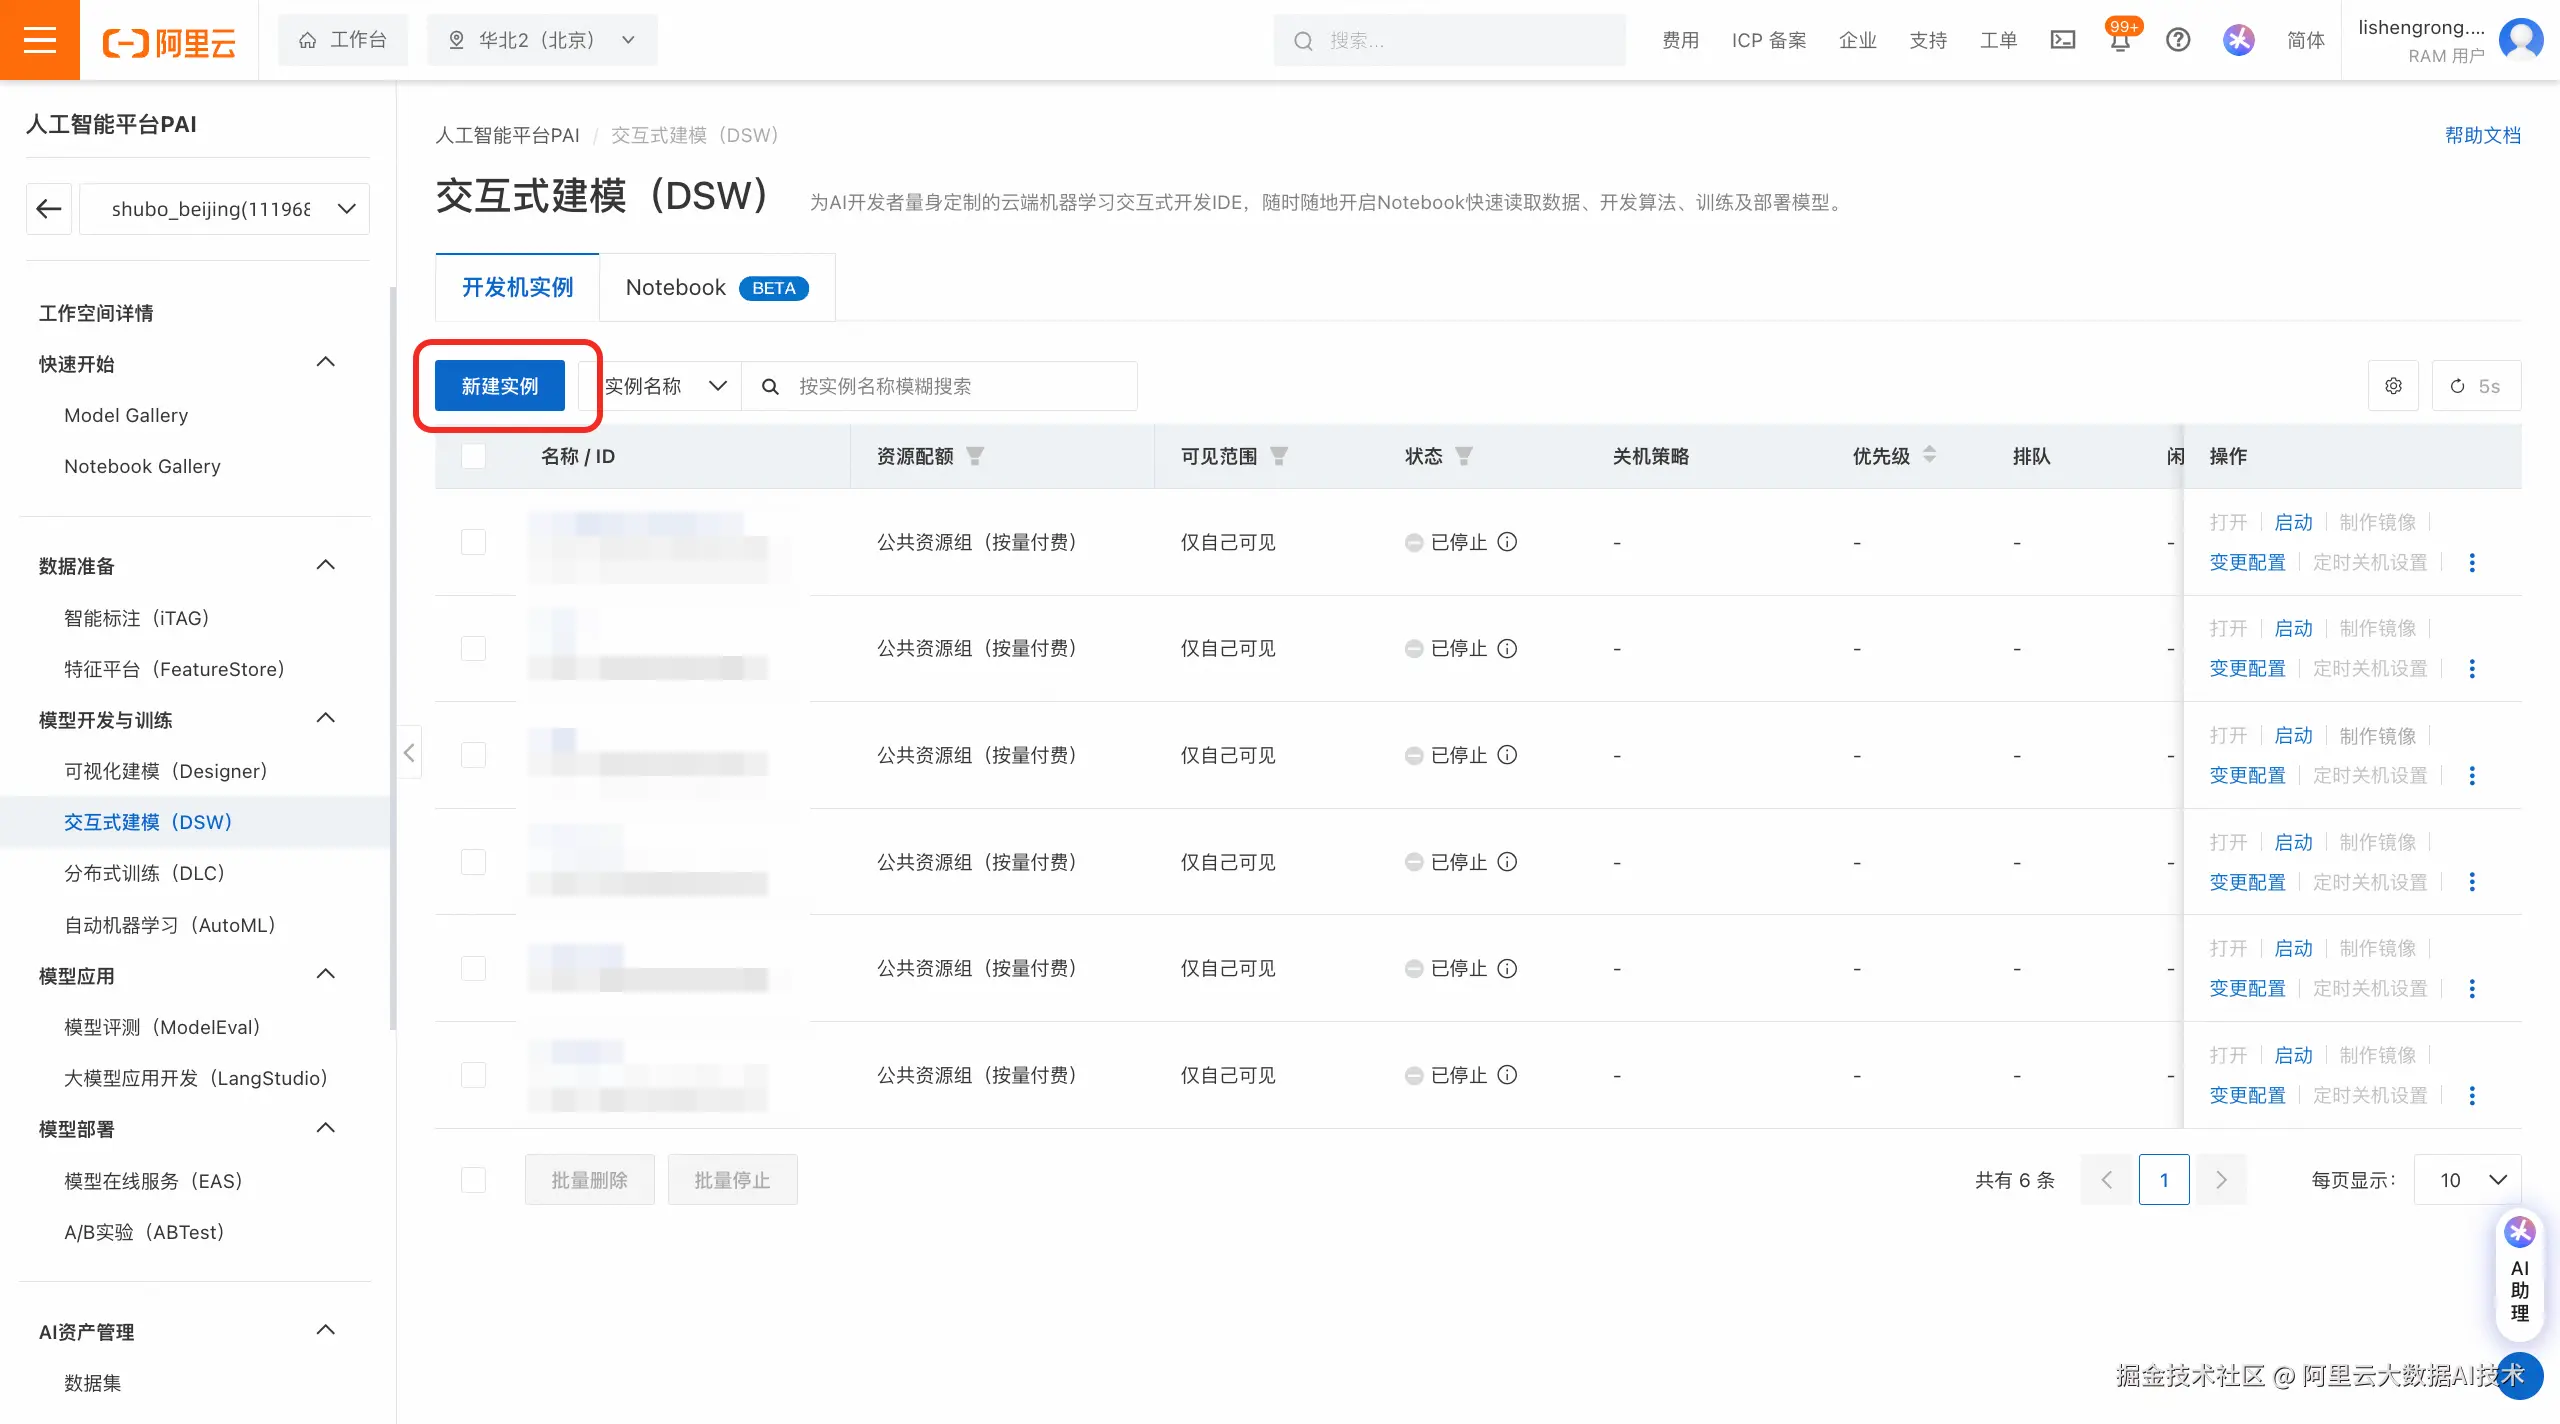Click the 5s auto-refresh button

tap(2476, 386)
